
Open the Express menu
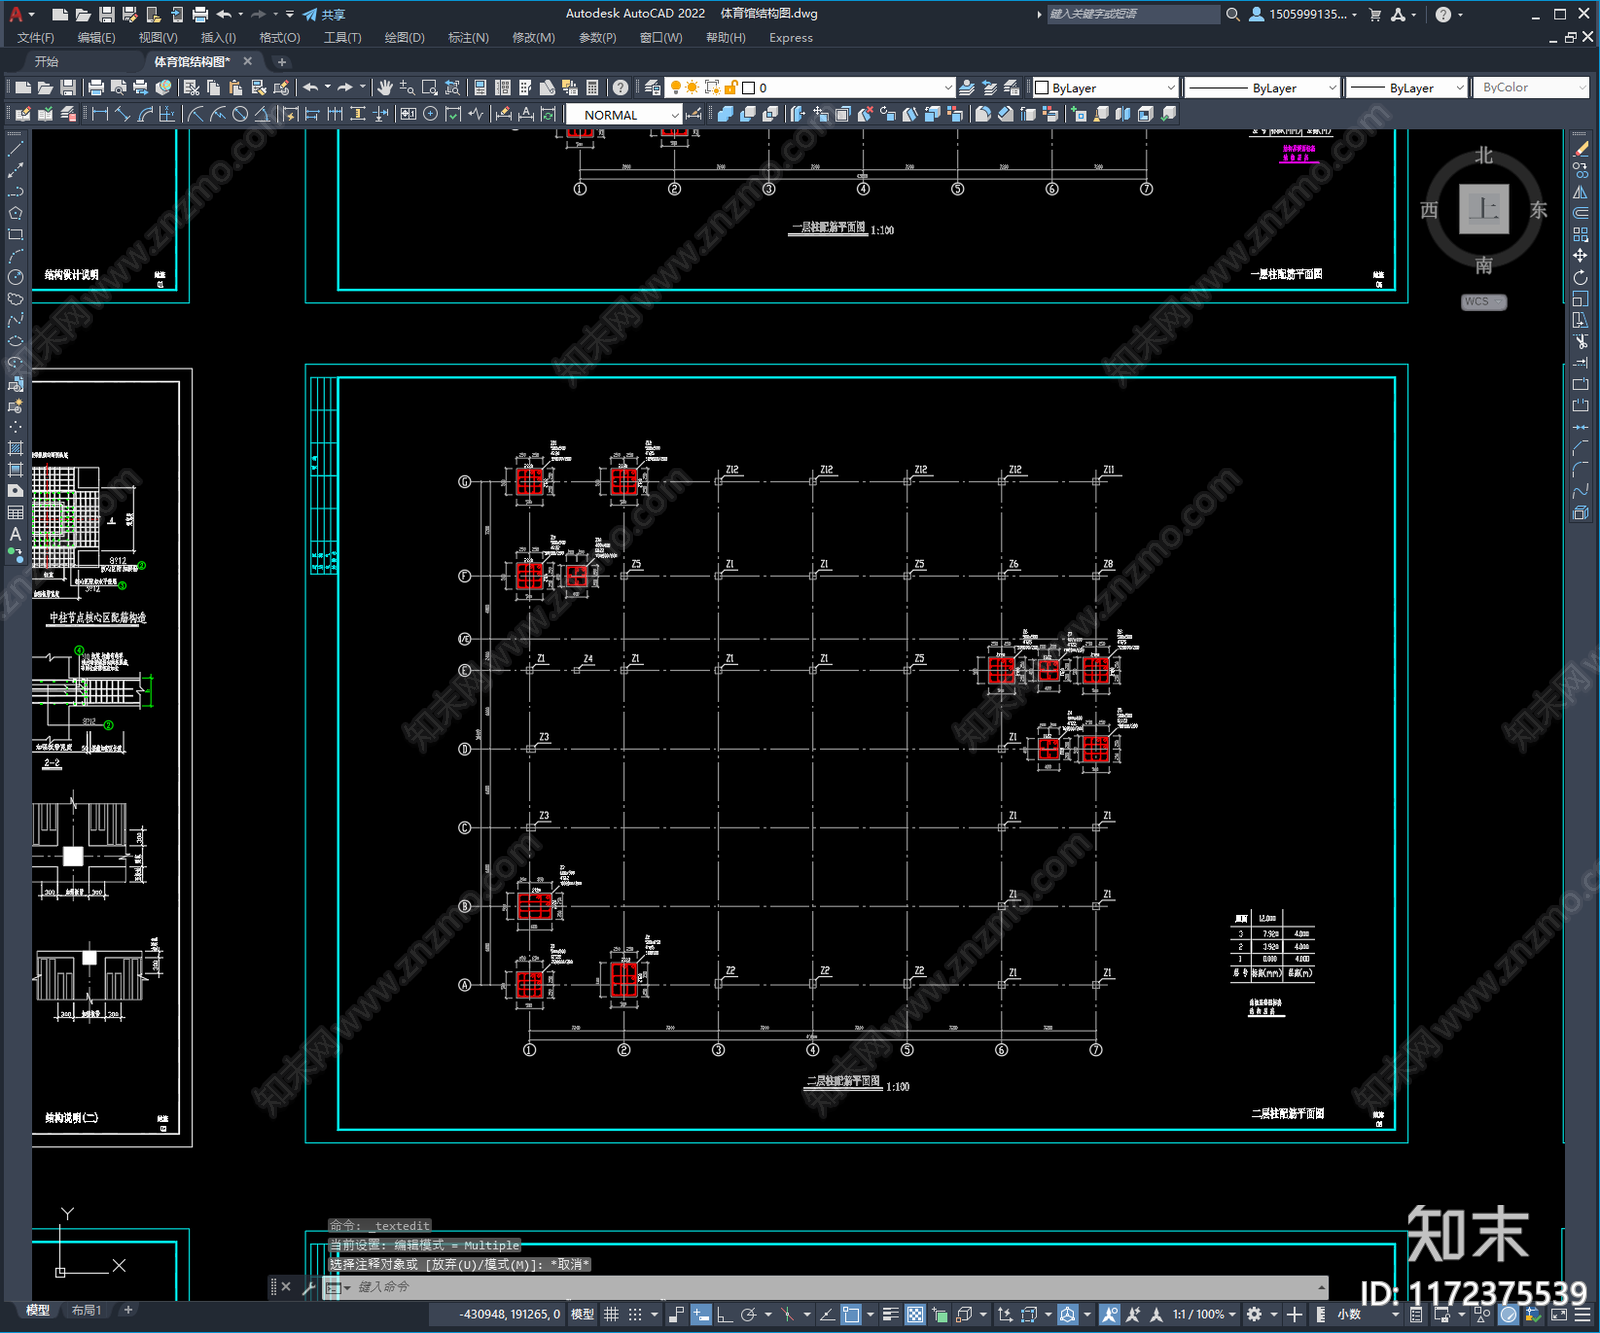pos(791,38)
